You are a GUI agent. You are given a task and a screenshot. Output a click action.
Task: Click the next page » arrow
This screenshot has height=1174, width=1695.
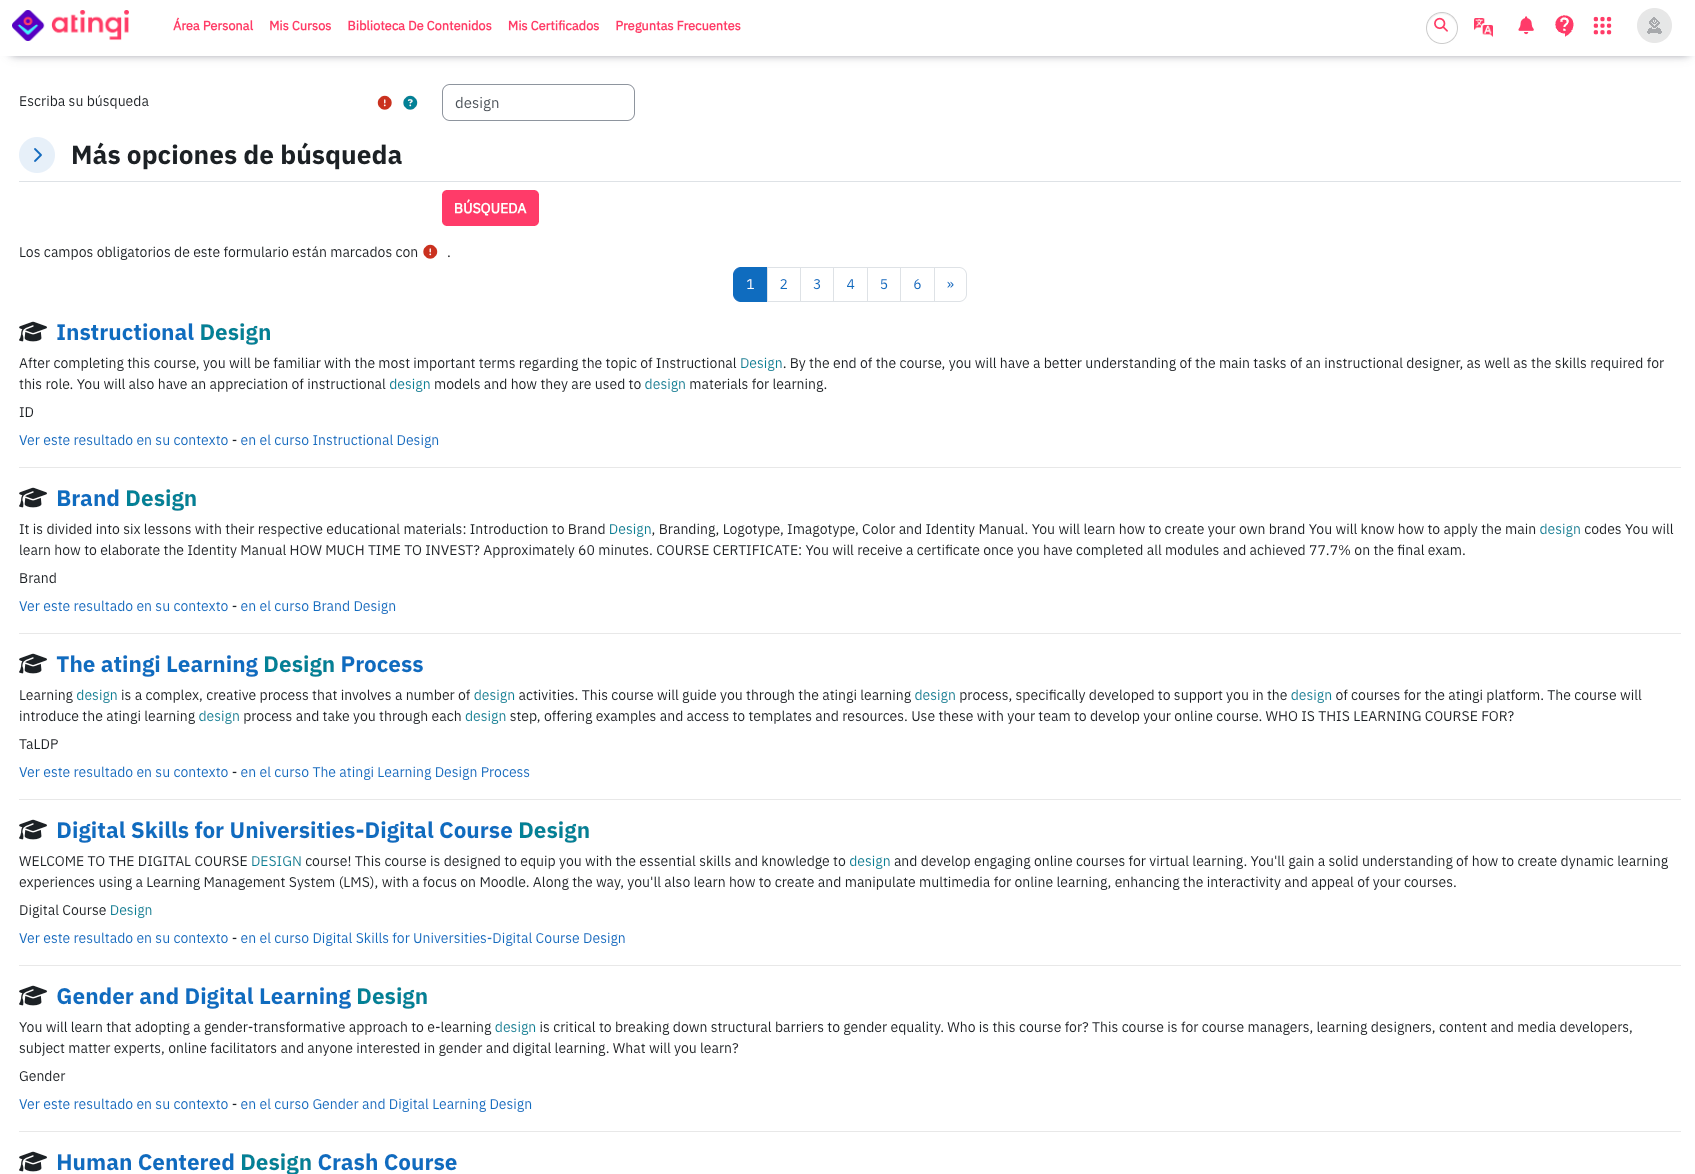(950, 284)
